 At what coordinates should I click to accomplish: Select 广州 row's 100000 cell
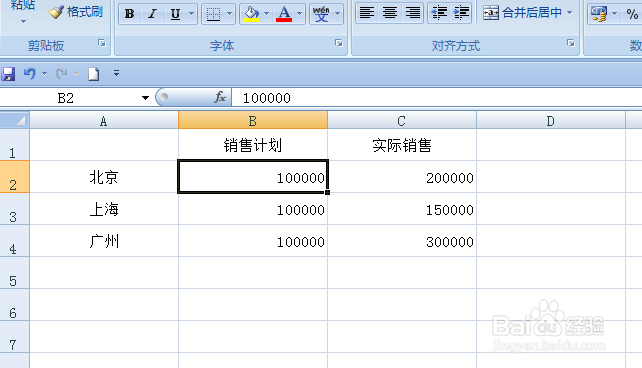coord(253,241)
